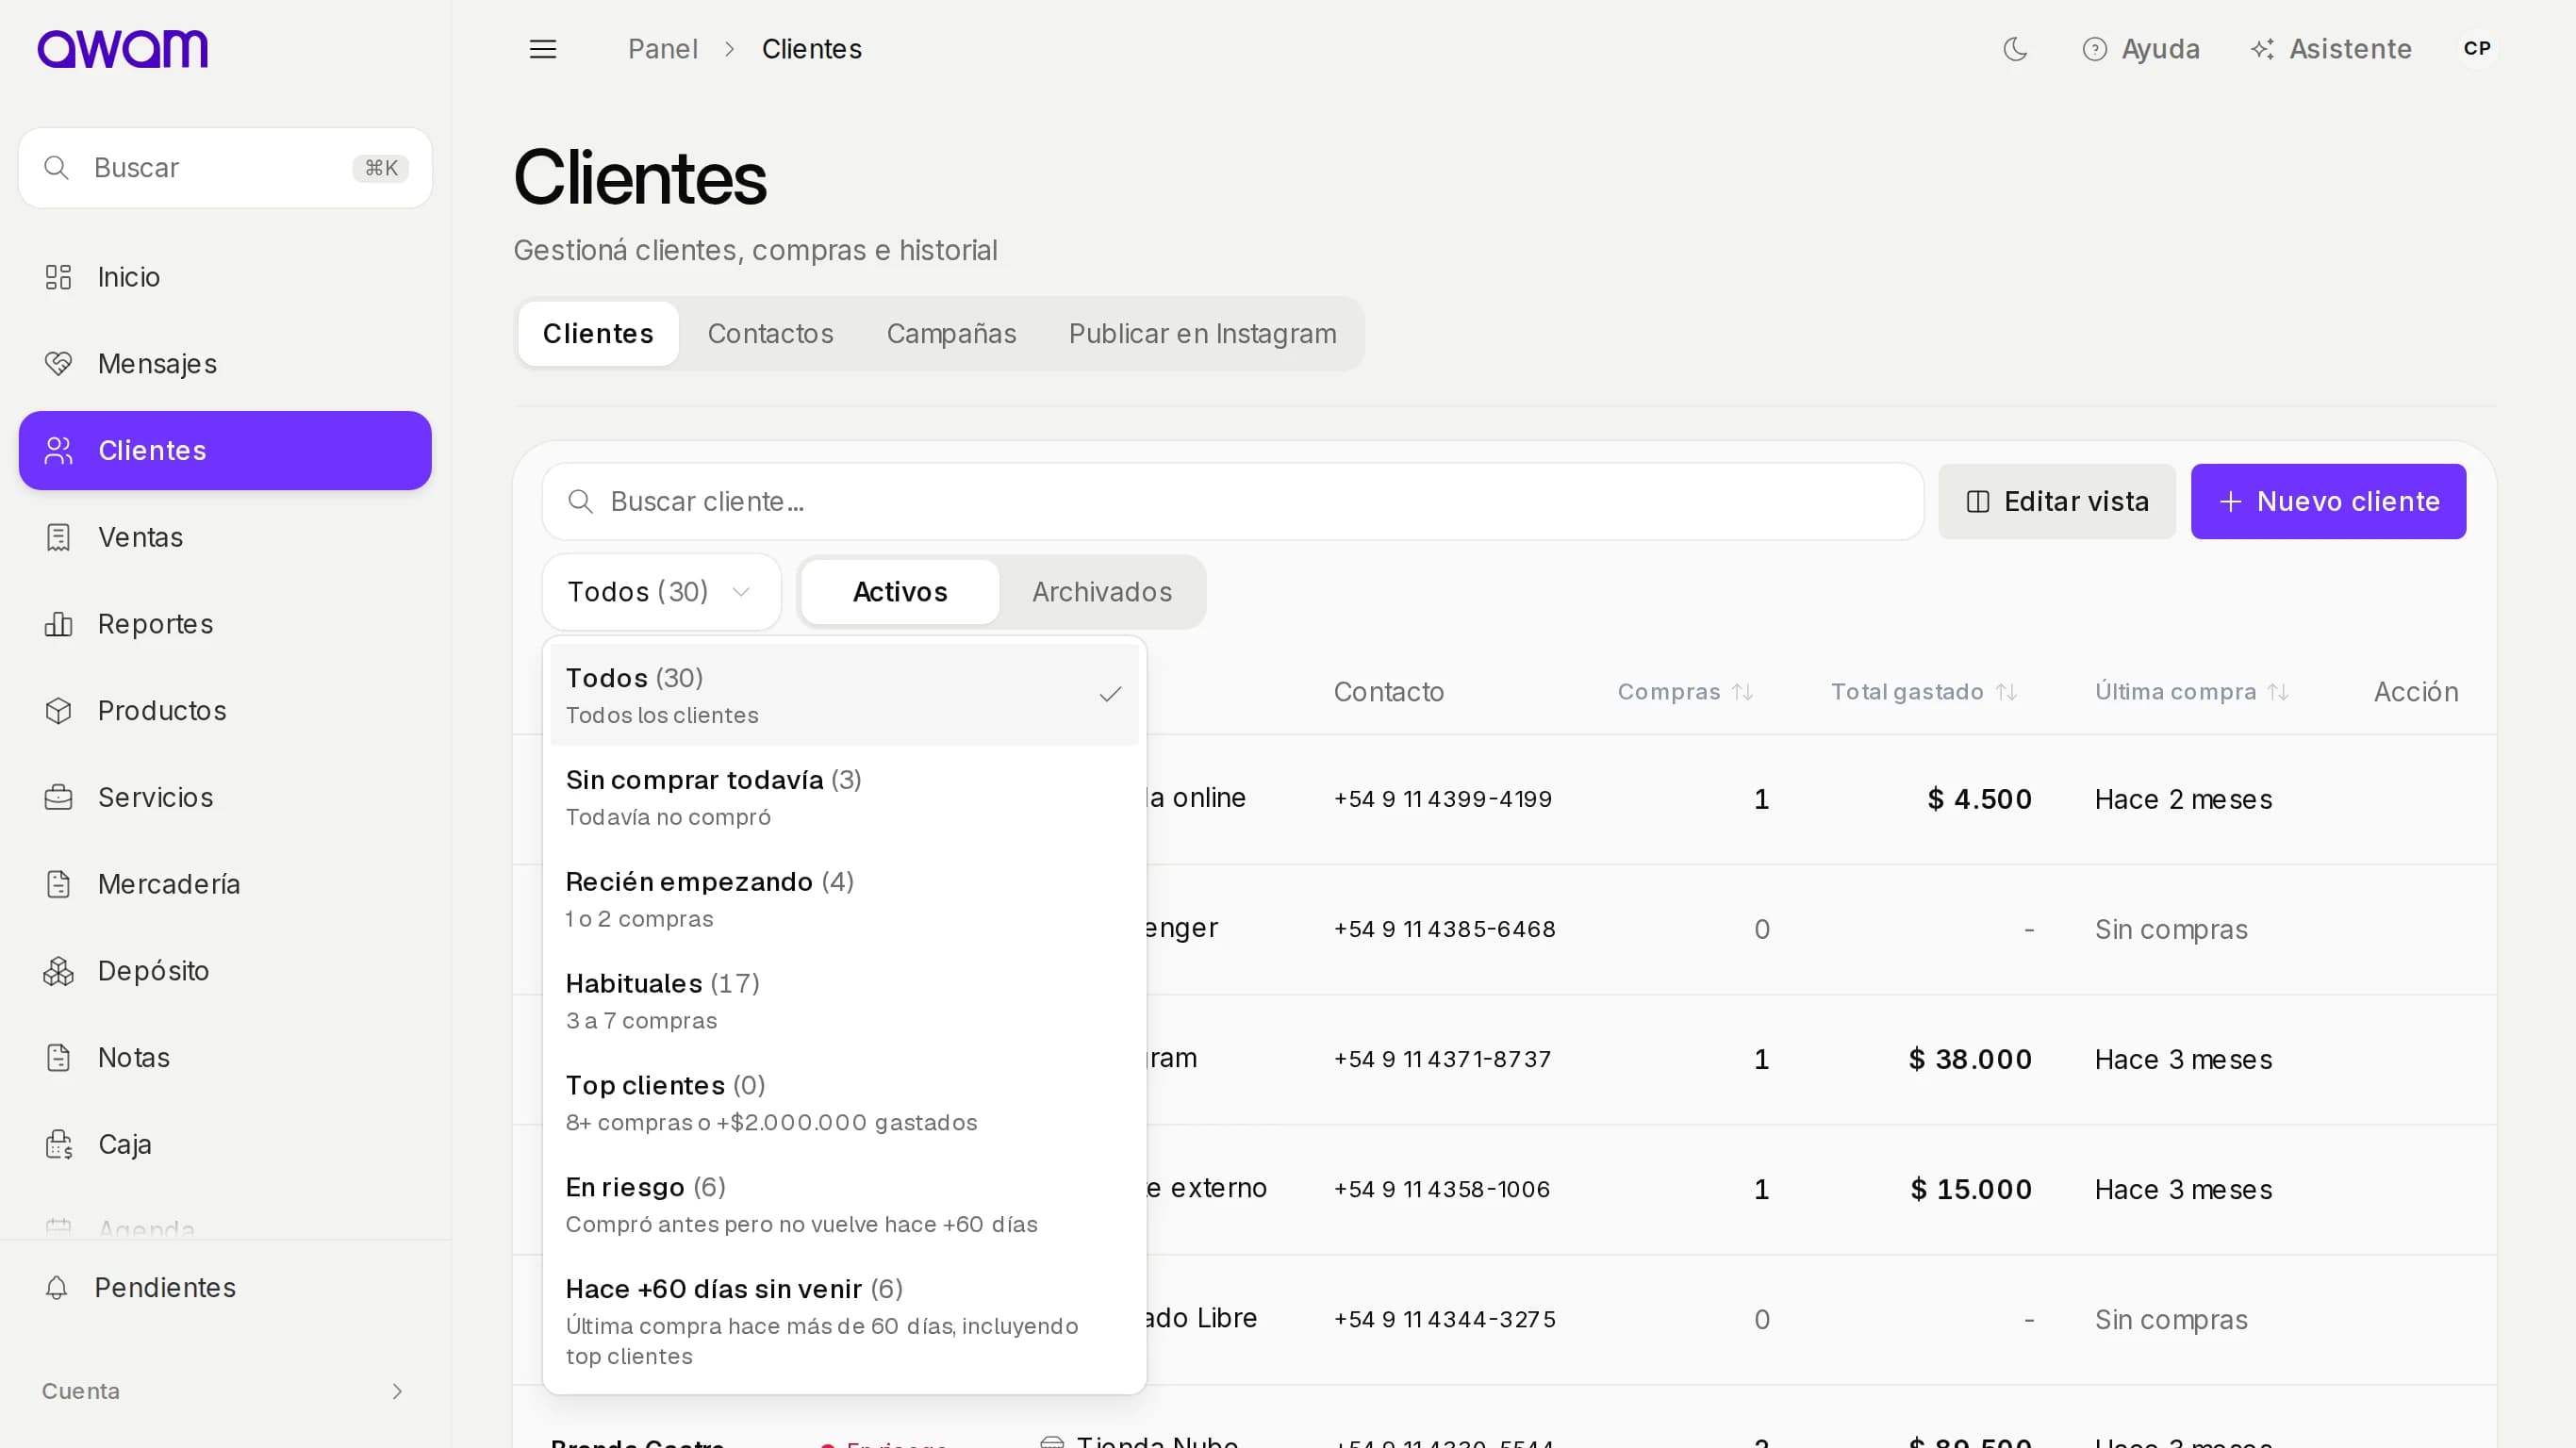
Task: Go to Panel breadcrumb
Action: (x=662, y=49)
